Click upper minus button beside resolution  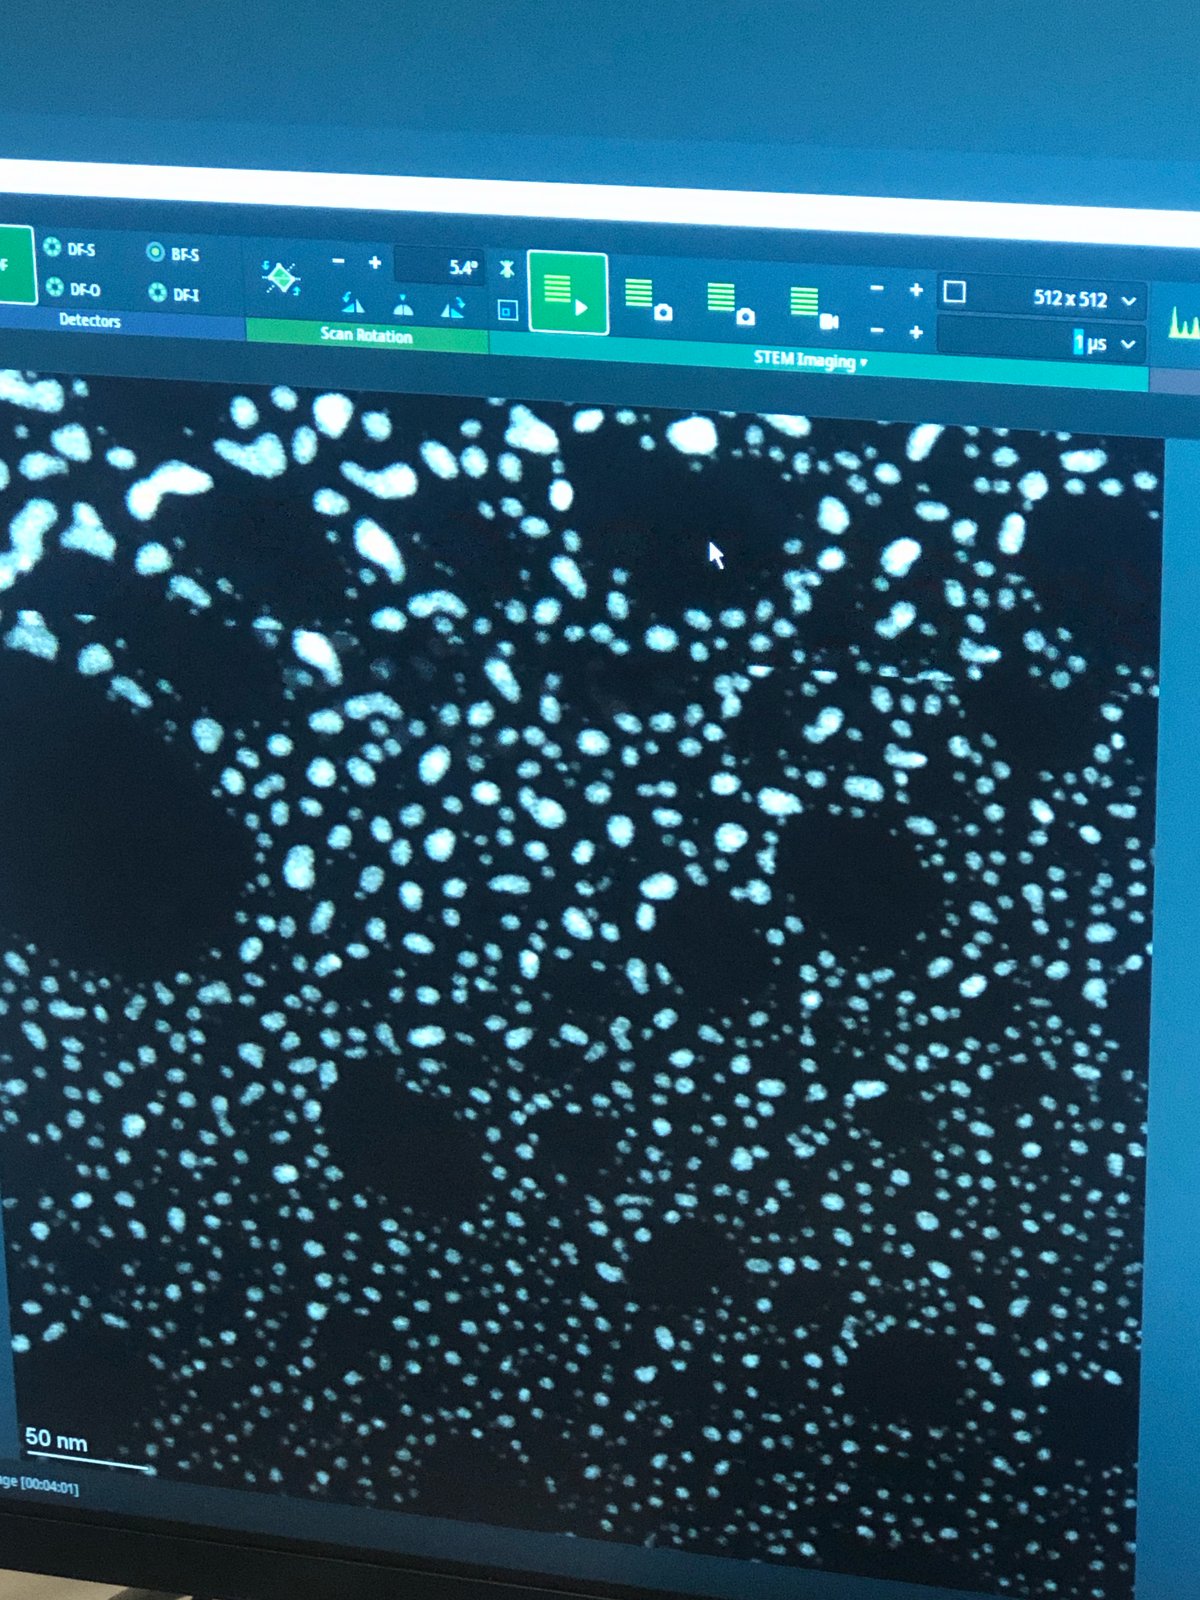pos(877,288)
